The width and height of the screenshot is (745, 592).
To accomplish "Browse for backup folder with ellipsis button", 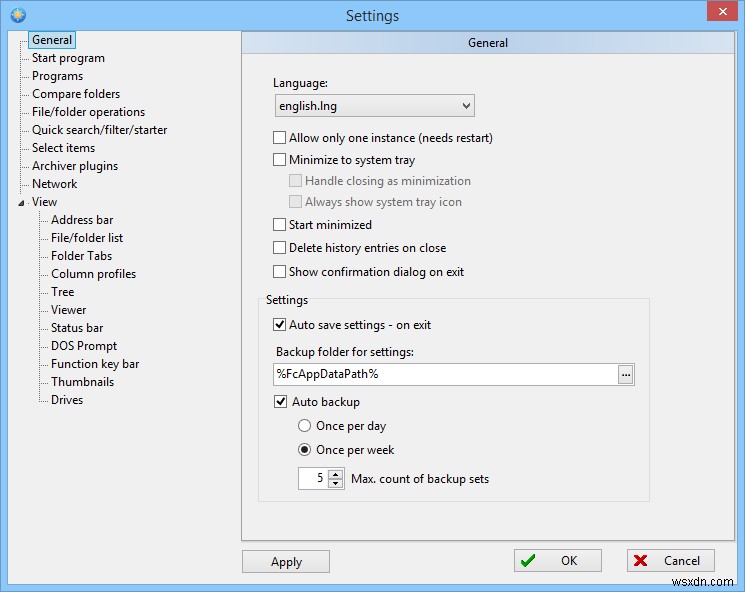I will click(x=626, y=375).
